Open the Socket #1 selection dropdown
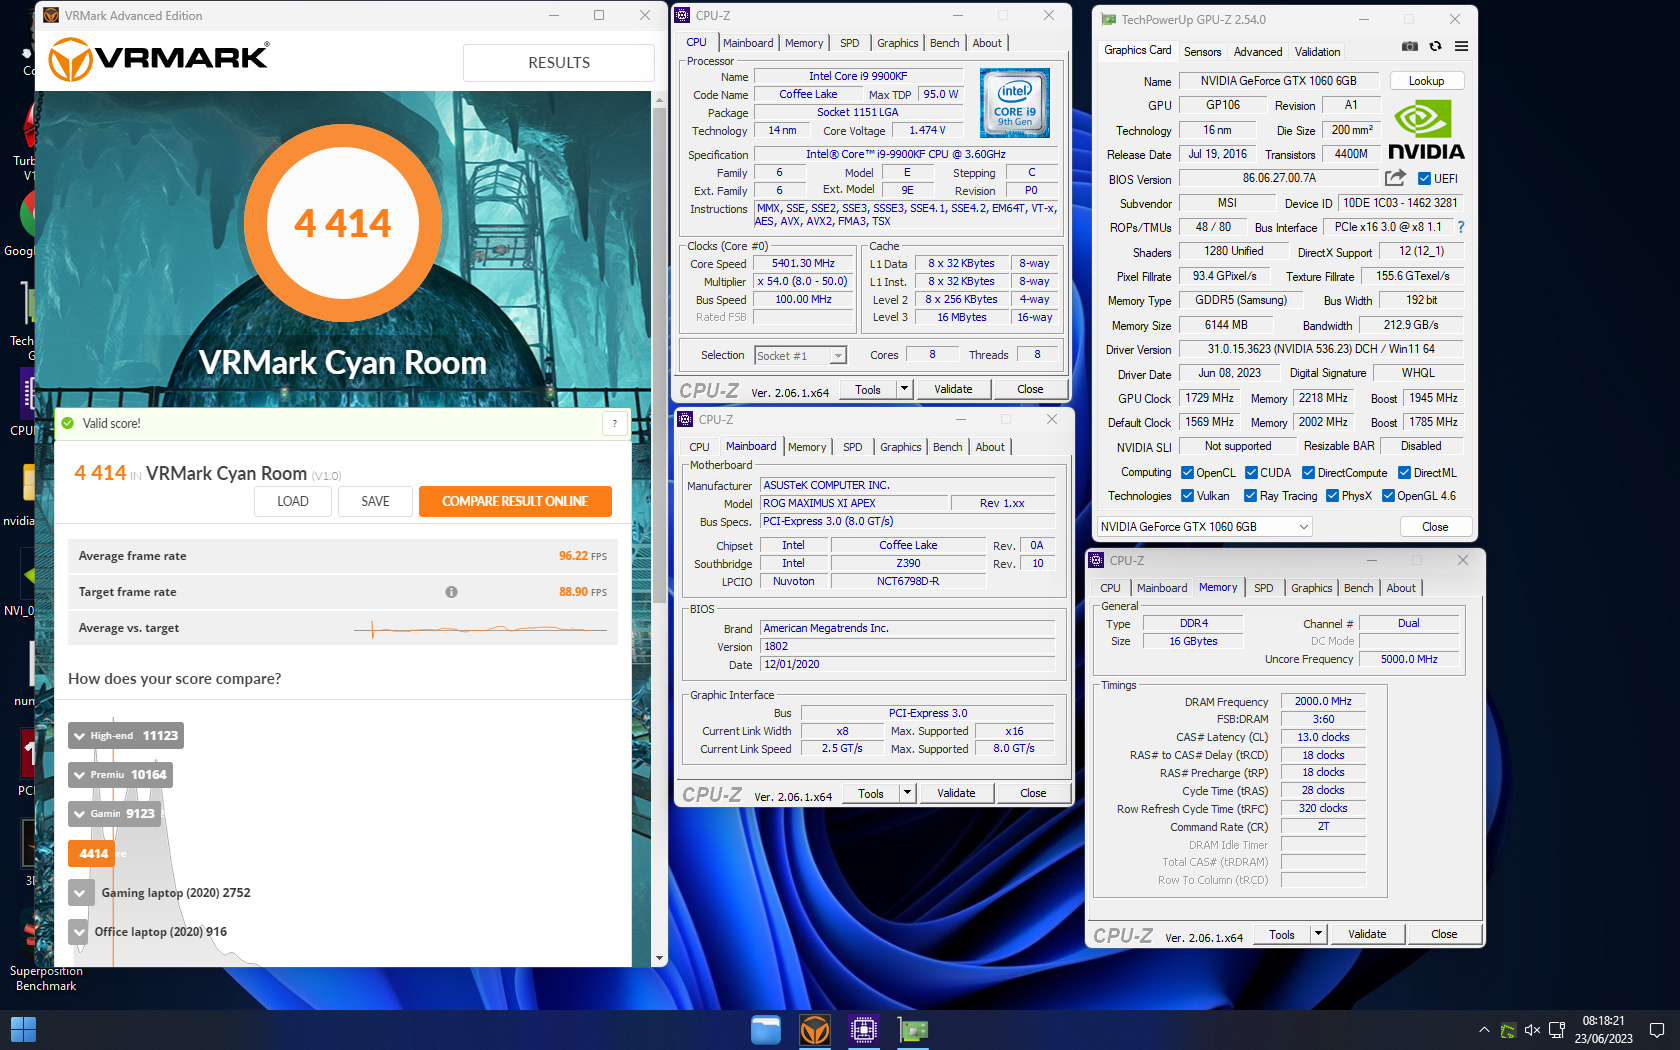The image size is (1680, 1050). (x=801, y=356)
